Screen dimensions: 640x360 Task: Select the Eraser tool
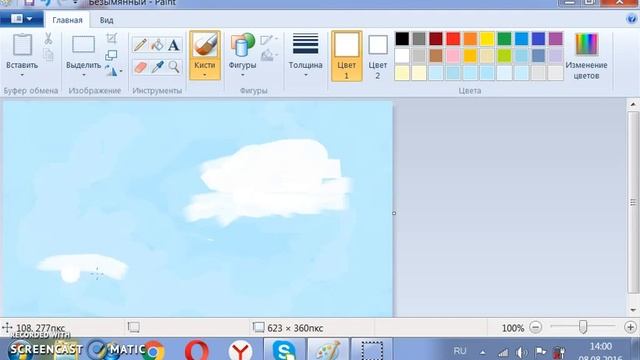point(140,67)
